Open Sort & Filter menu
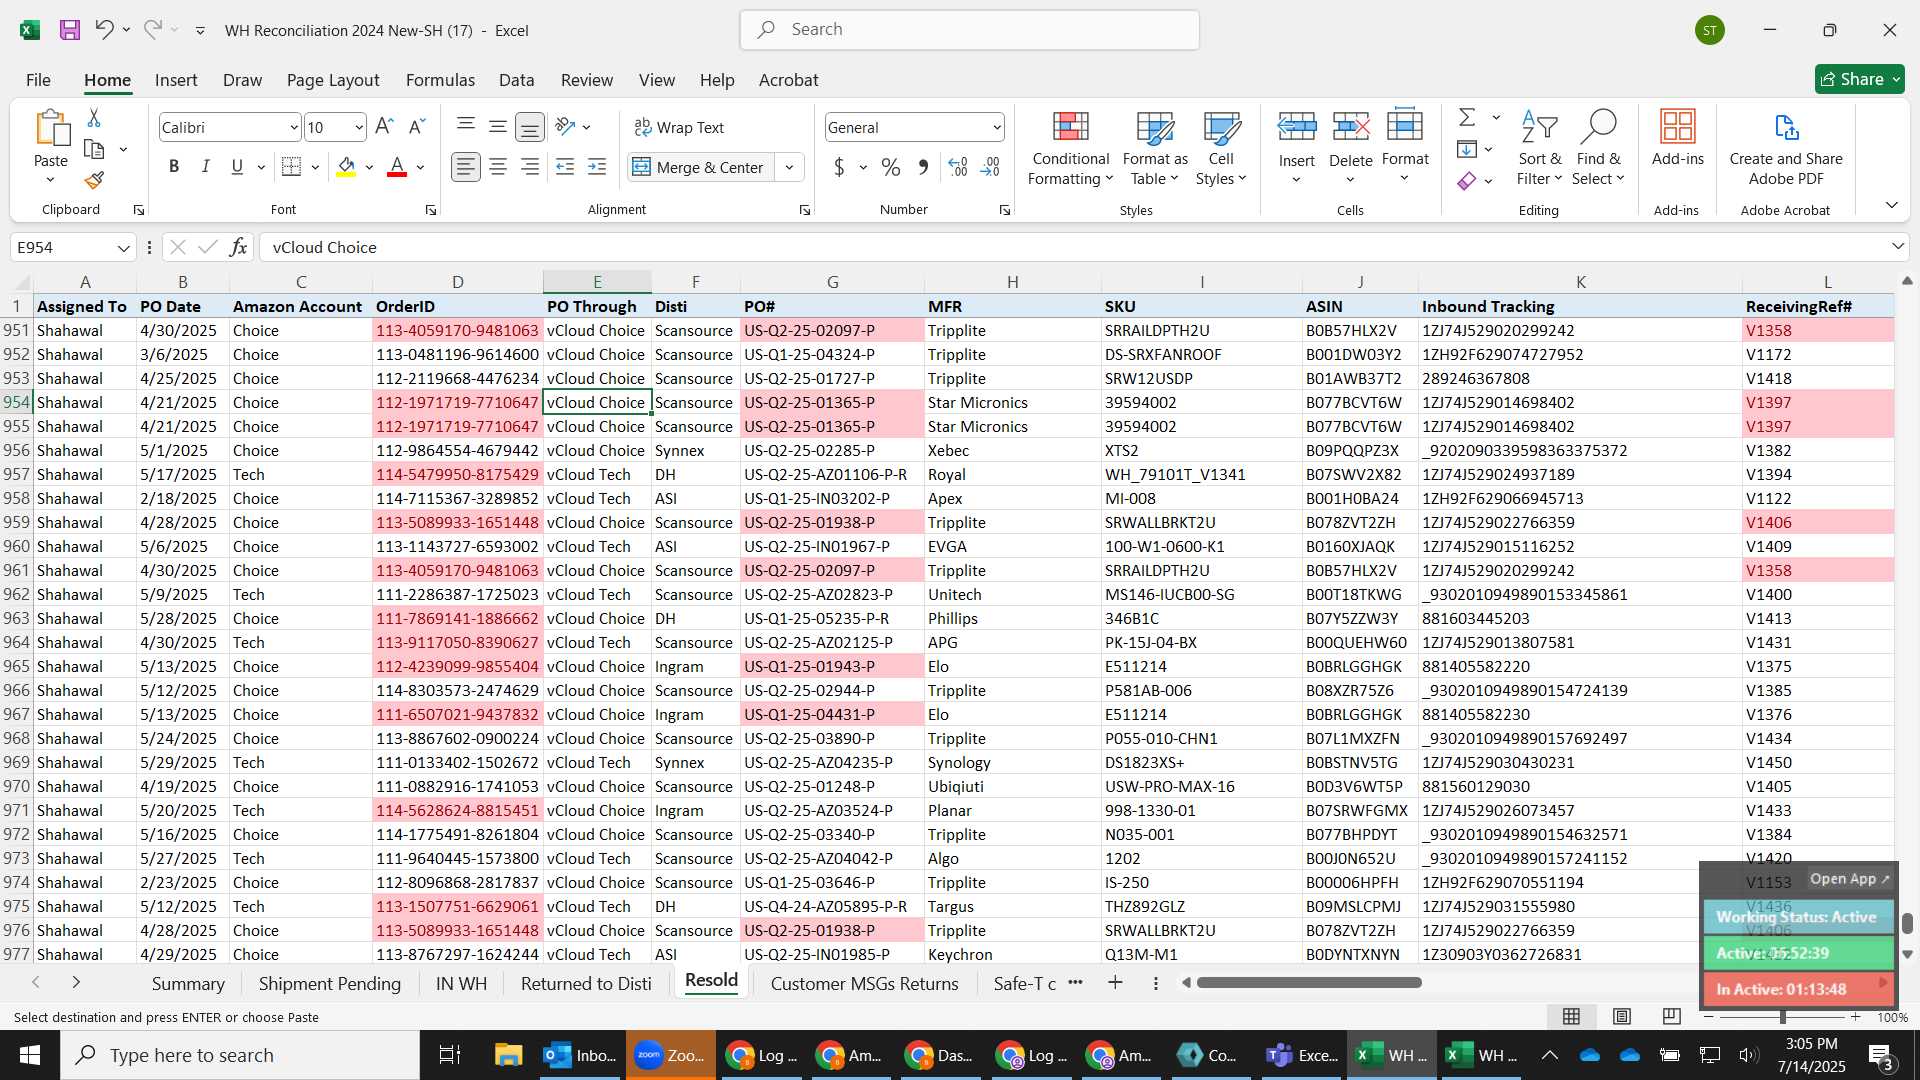1920x1080 pixels. tap(1539, 148)
